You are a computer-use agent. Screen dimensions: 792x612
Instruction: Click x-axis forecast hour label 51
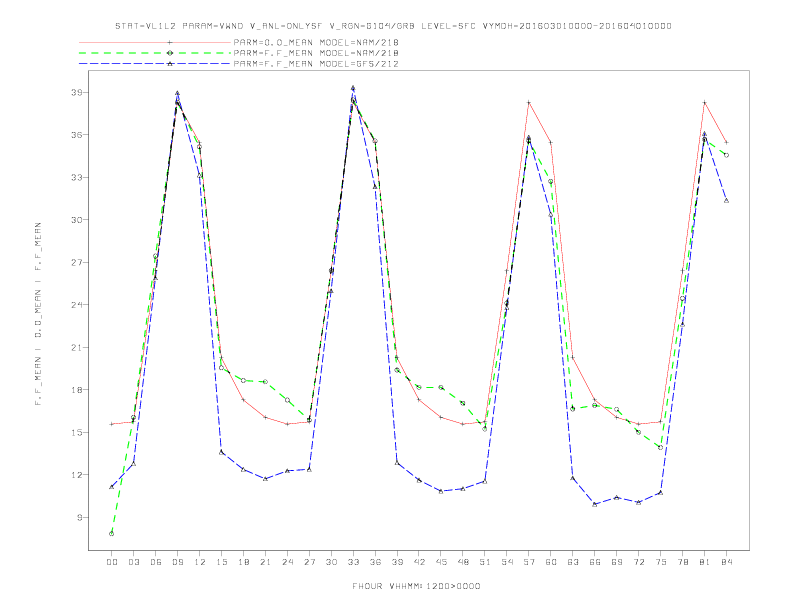click(x=485, y=562)
